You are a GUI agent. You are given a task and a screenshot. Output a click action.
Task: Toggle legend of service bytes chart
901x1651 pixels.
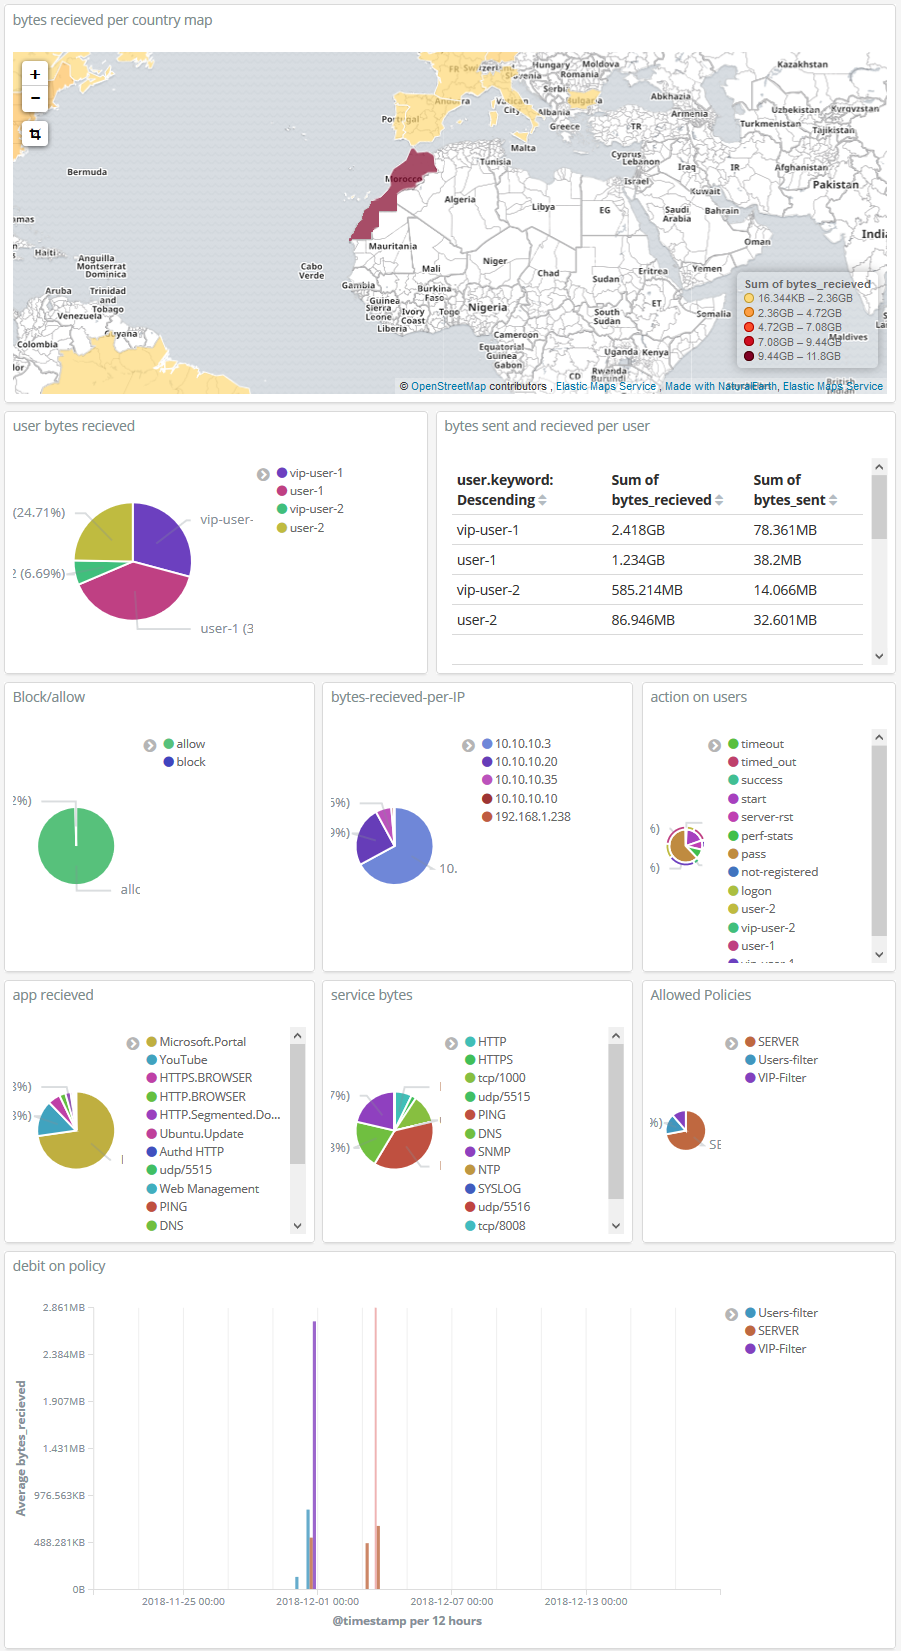tap(451, 1043)
